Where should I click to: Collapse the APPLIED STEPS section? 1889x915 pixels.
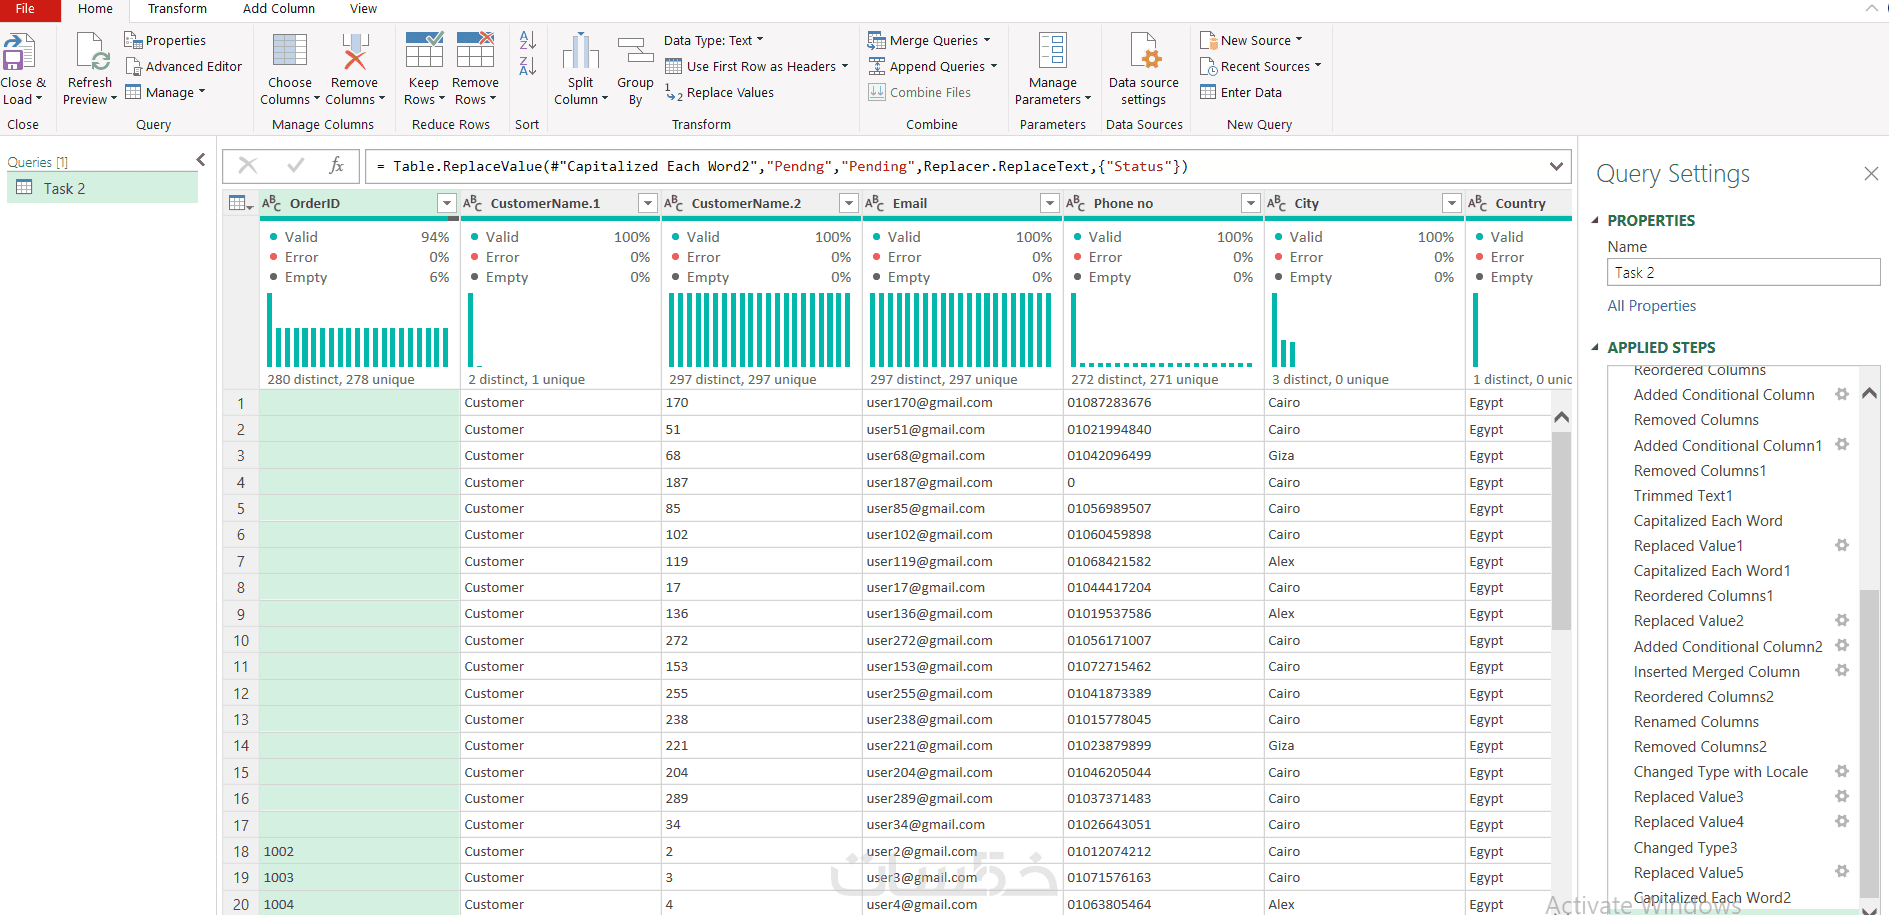click(1596, 348)
